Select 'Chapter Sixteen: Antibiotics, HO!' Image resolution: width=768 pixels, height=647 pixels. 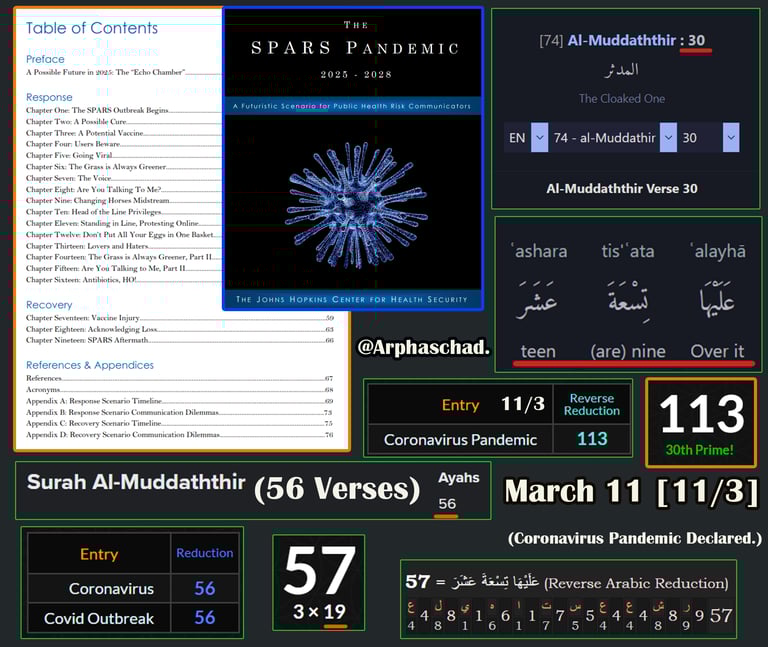(x=81, y=280)
